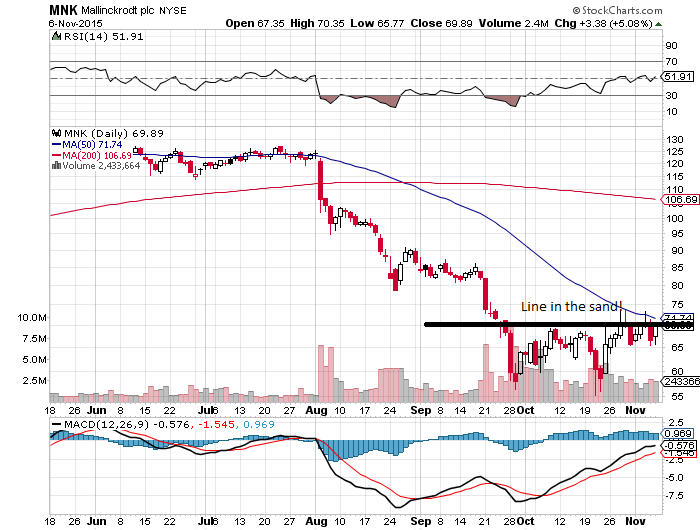
Task: Click the 2.5M volume axis label
Action: [x=34, y=380]
